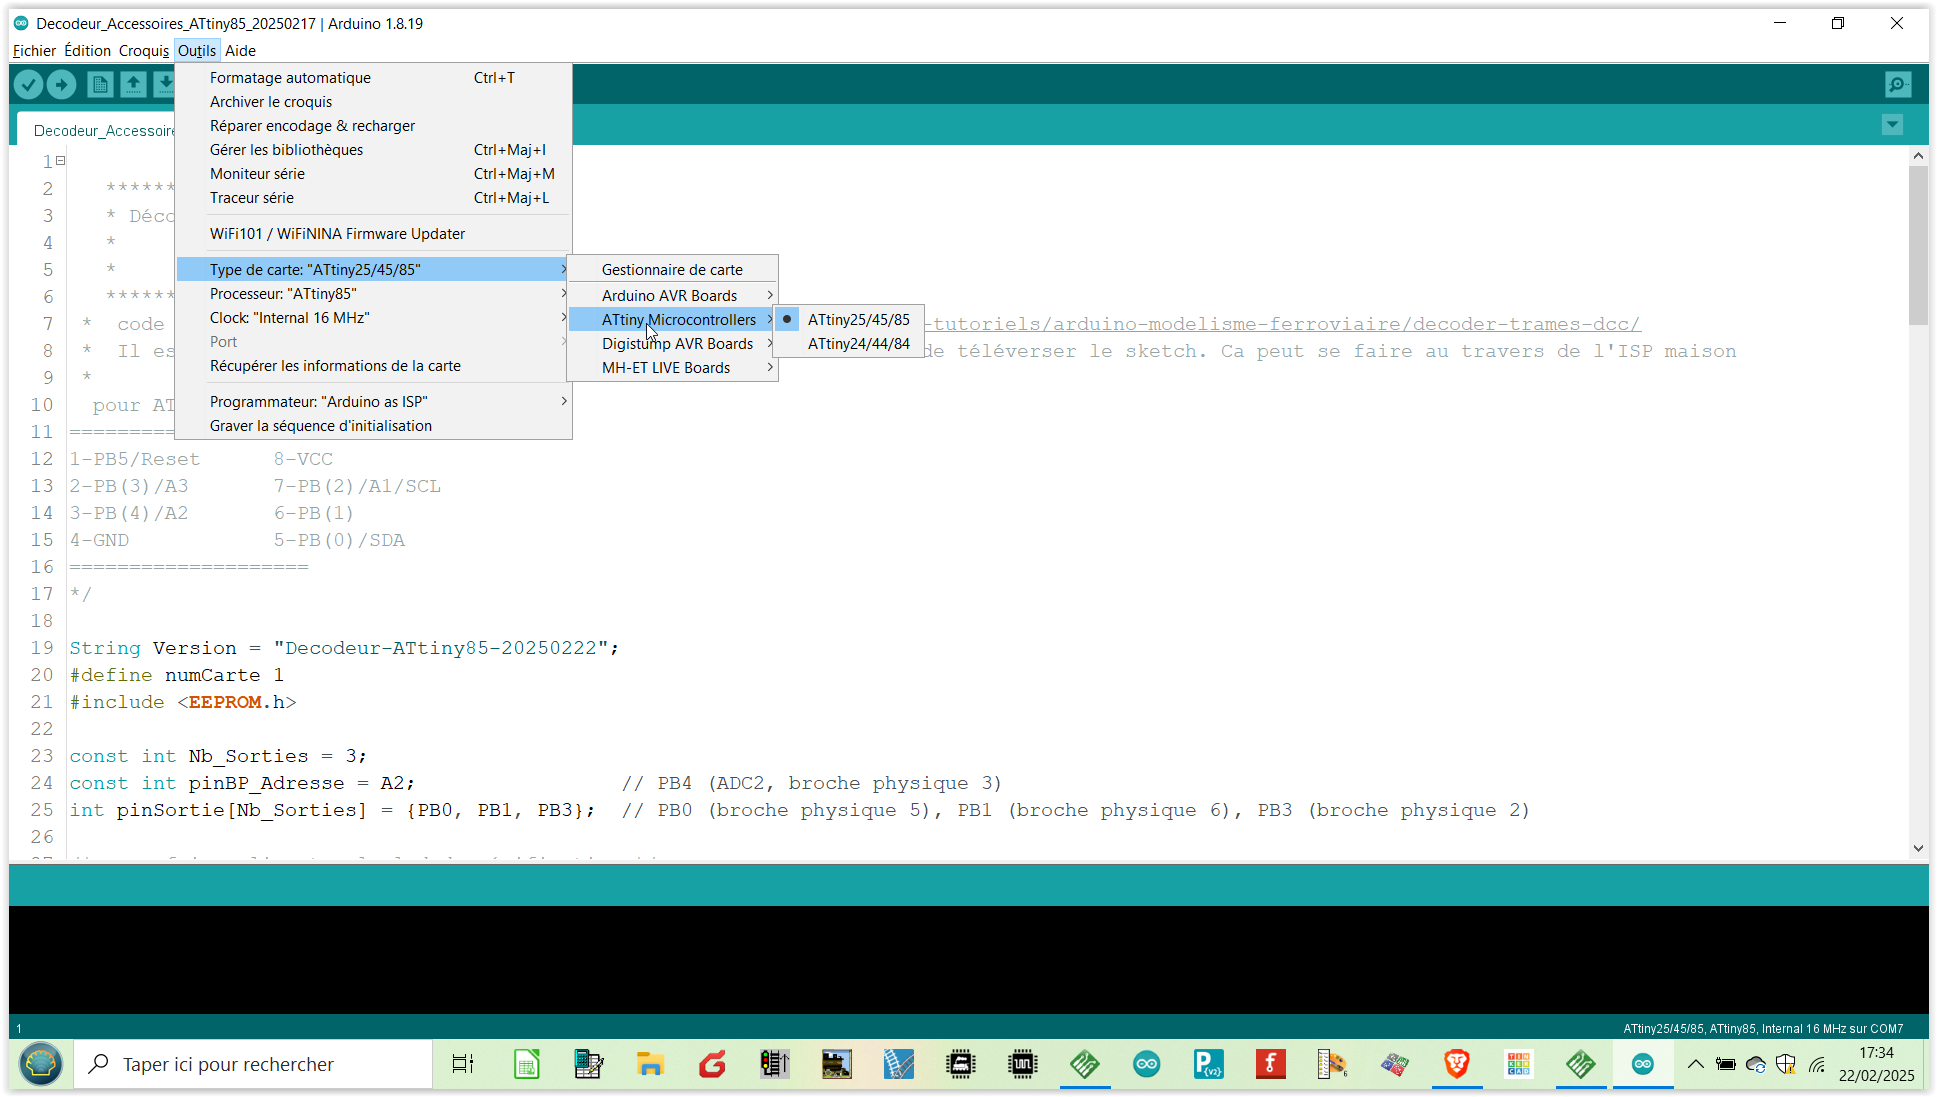Choose Archiver le croquis
Viewport: 1937px width, 1097px height.
pyautogui.click(x=373, y=102)
